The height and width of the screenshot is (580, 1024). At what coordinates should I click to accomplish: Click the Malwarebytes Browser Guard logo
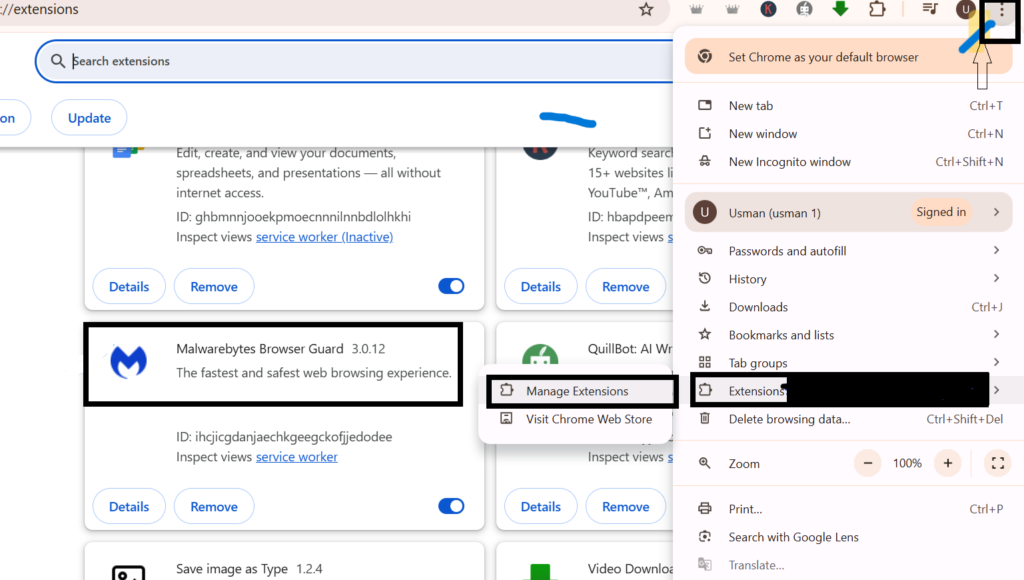point(129,361)
